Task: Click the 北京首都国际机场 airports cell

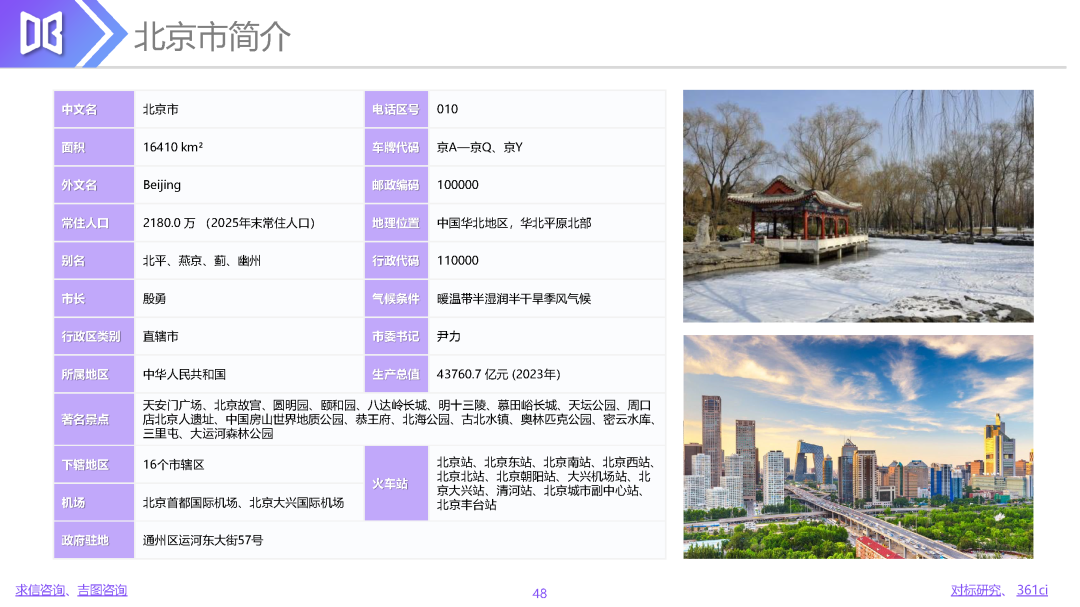Action: (249, 502)
